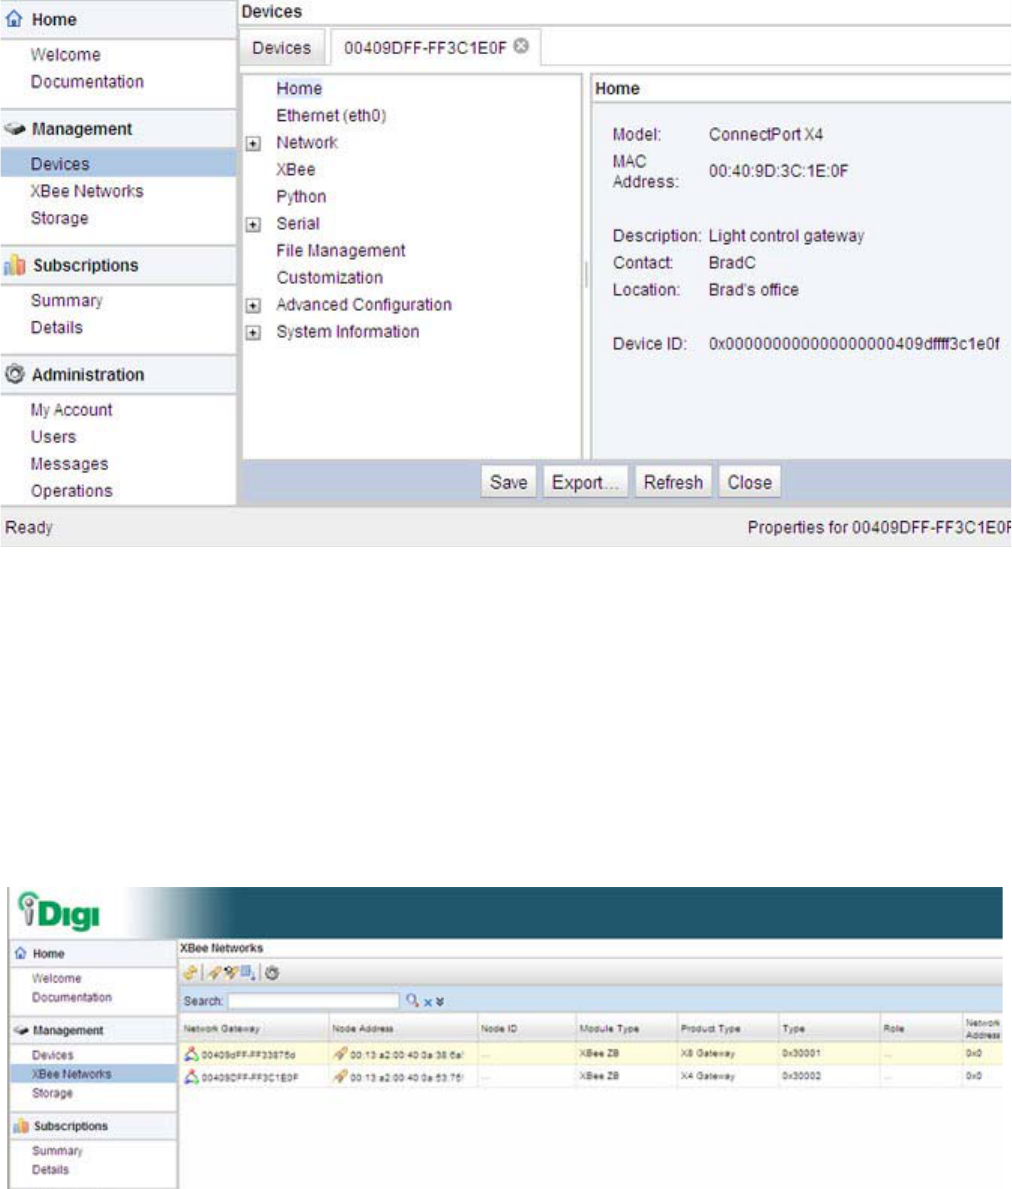Click the '0x30002' type cell
The image size is (1012, 1189).
tap(801, 1076)
